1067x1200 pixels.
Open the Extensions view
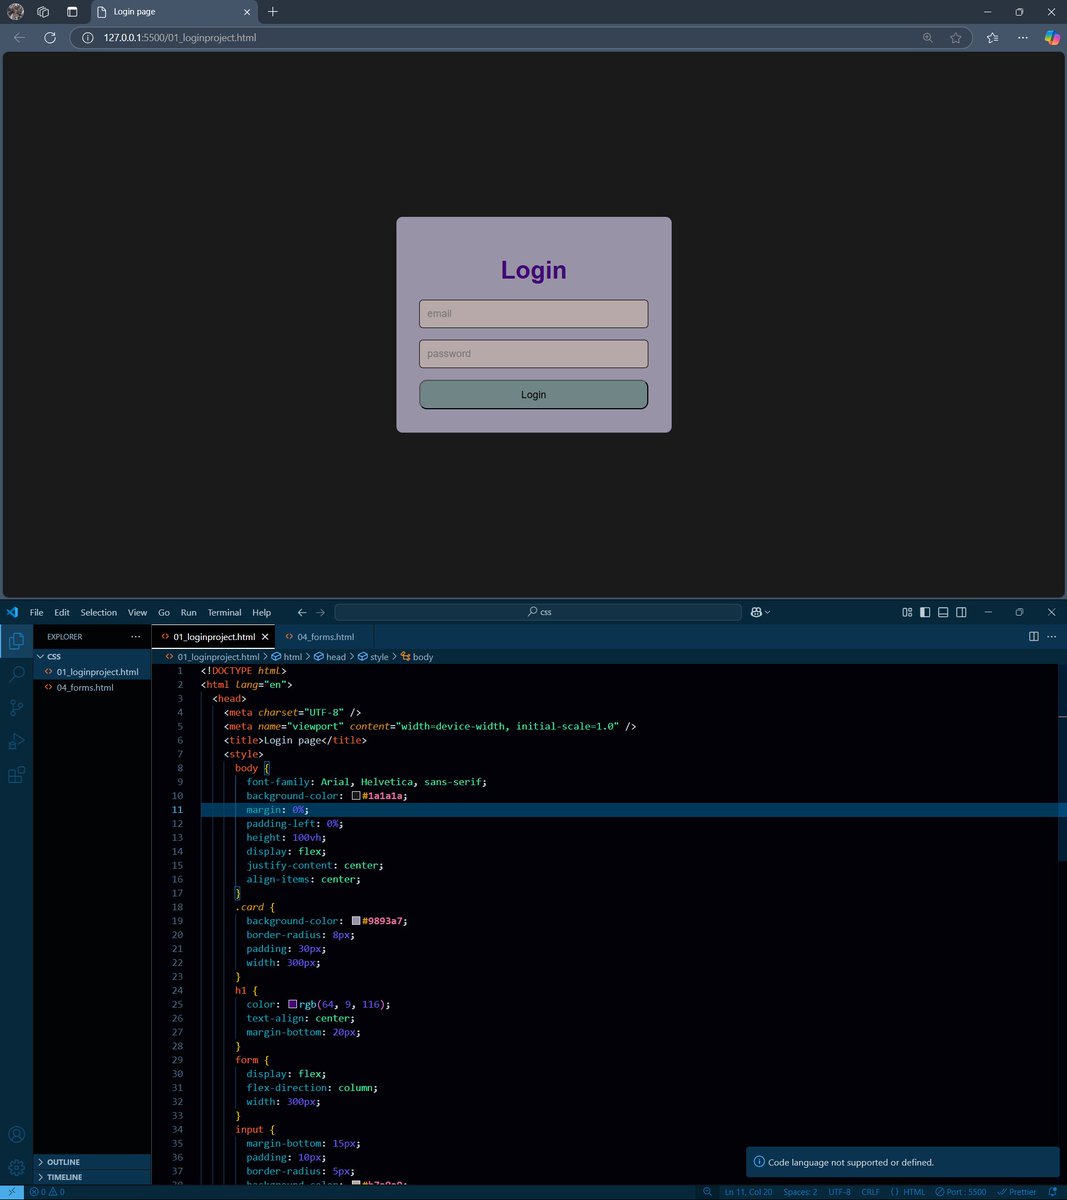[x=16, y=775]
